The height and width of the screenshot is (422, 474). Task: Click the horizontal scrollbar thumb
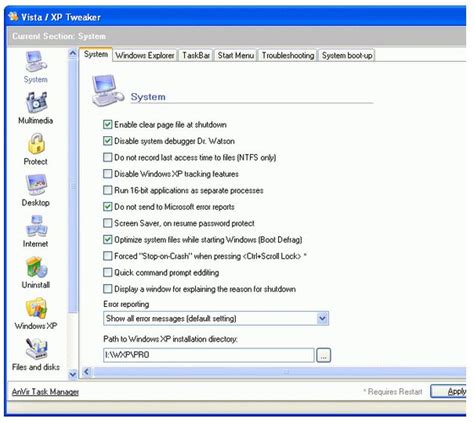point(279,372)
